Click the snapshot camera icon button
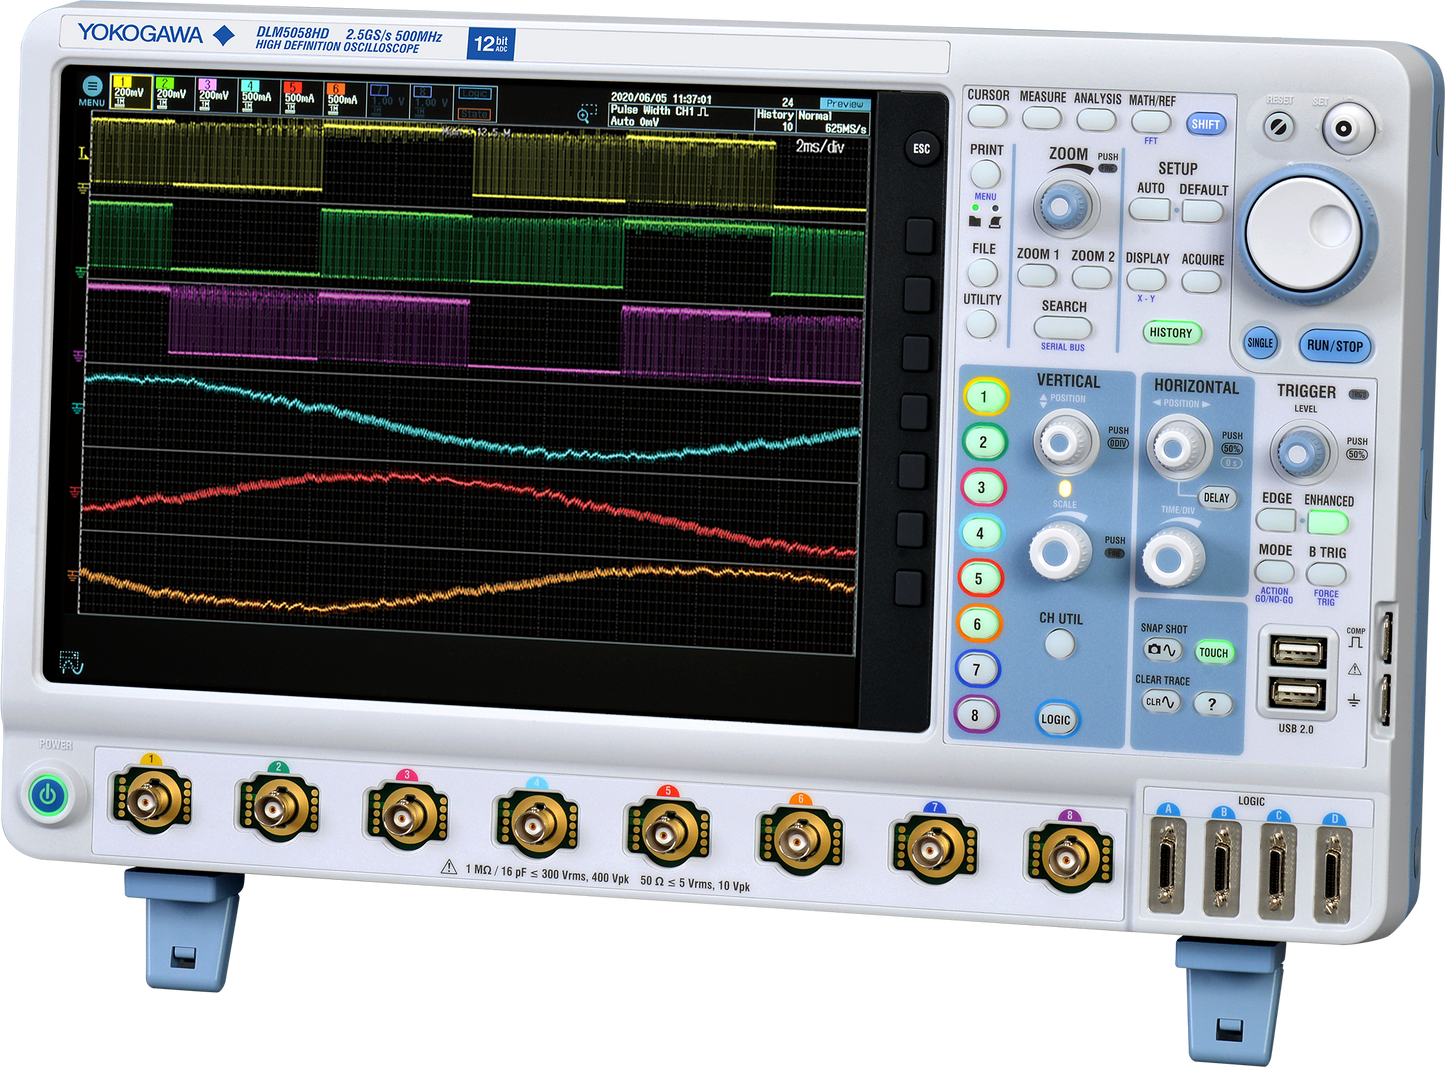Screen dimensions: 1445x1067 click(x=1163, y=650)
